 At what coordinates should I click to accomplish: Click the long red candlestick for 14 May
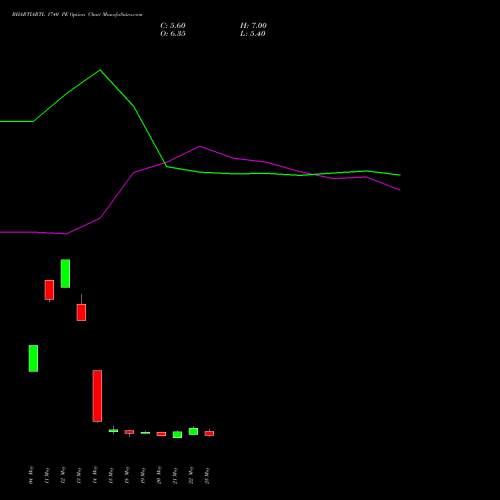tap(97, 396)
